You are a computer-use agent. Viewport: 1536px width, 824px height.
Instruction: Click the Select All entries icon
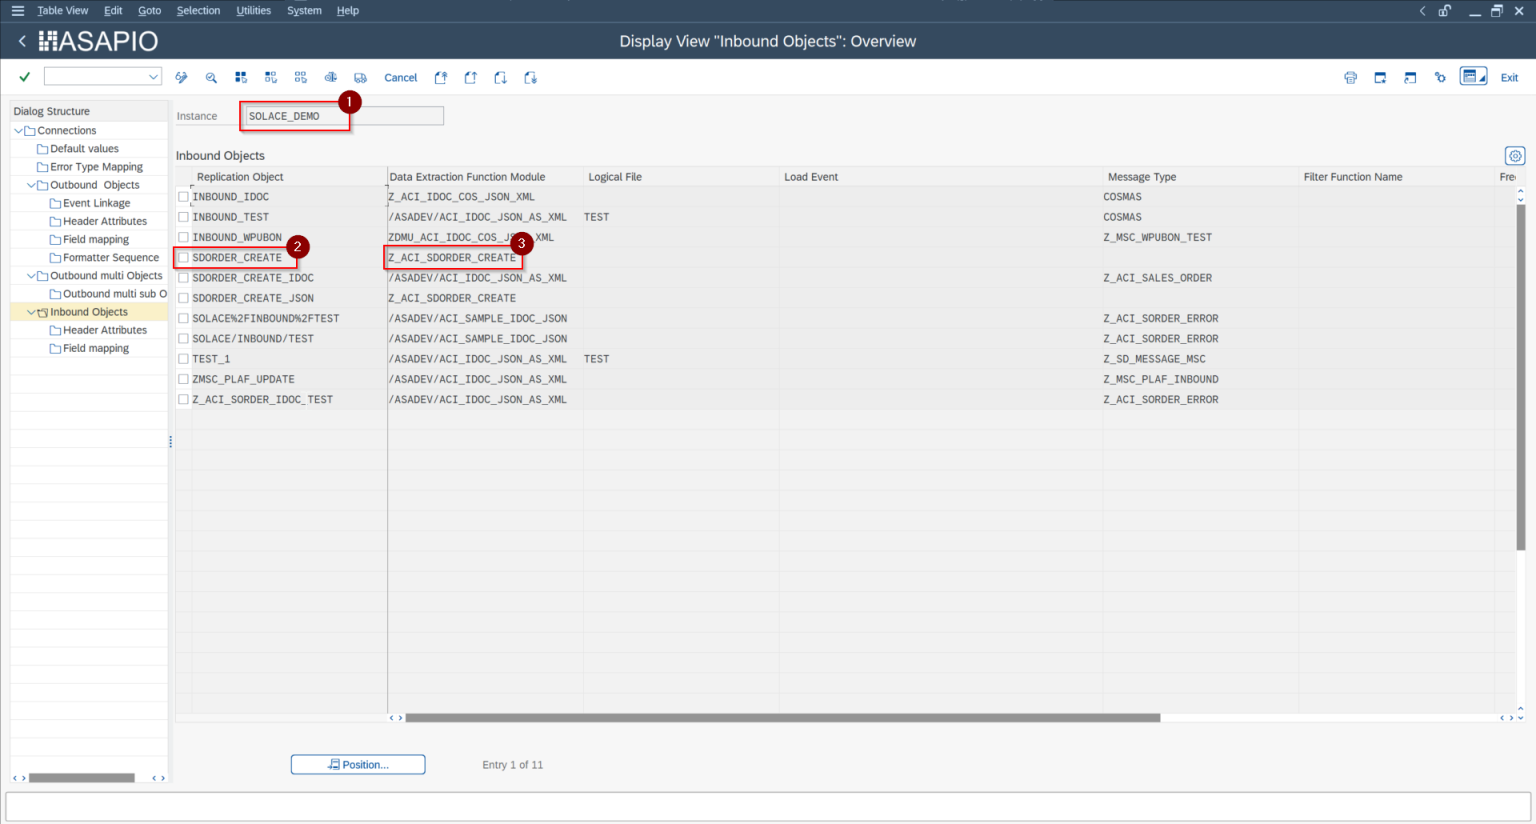[x=241, y=77]
